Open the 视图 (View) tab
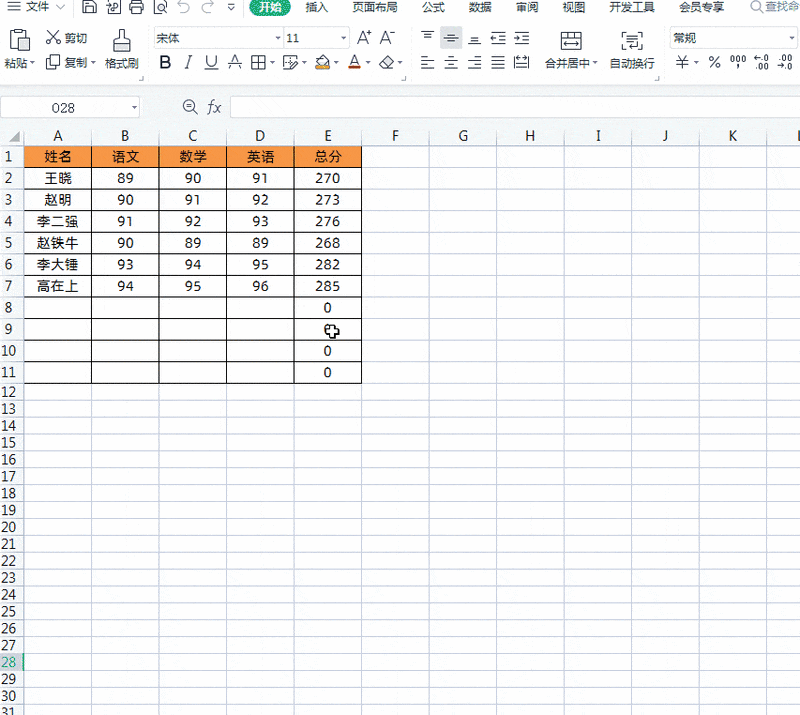 pyautogui.click(x=574, y=7)
